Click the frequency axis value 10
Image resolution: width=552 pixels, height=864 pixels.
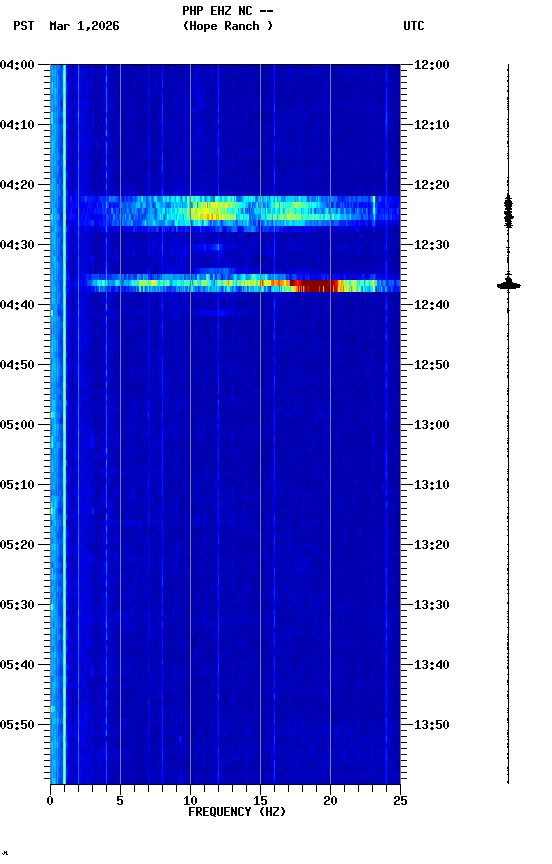(190, 801)
